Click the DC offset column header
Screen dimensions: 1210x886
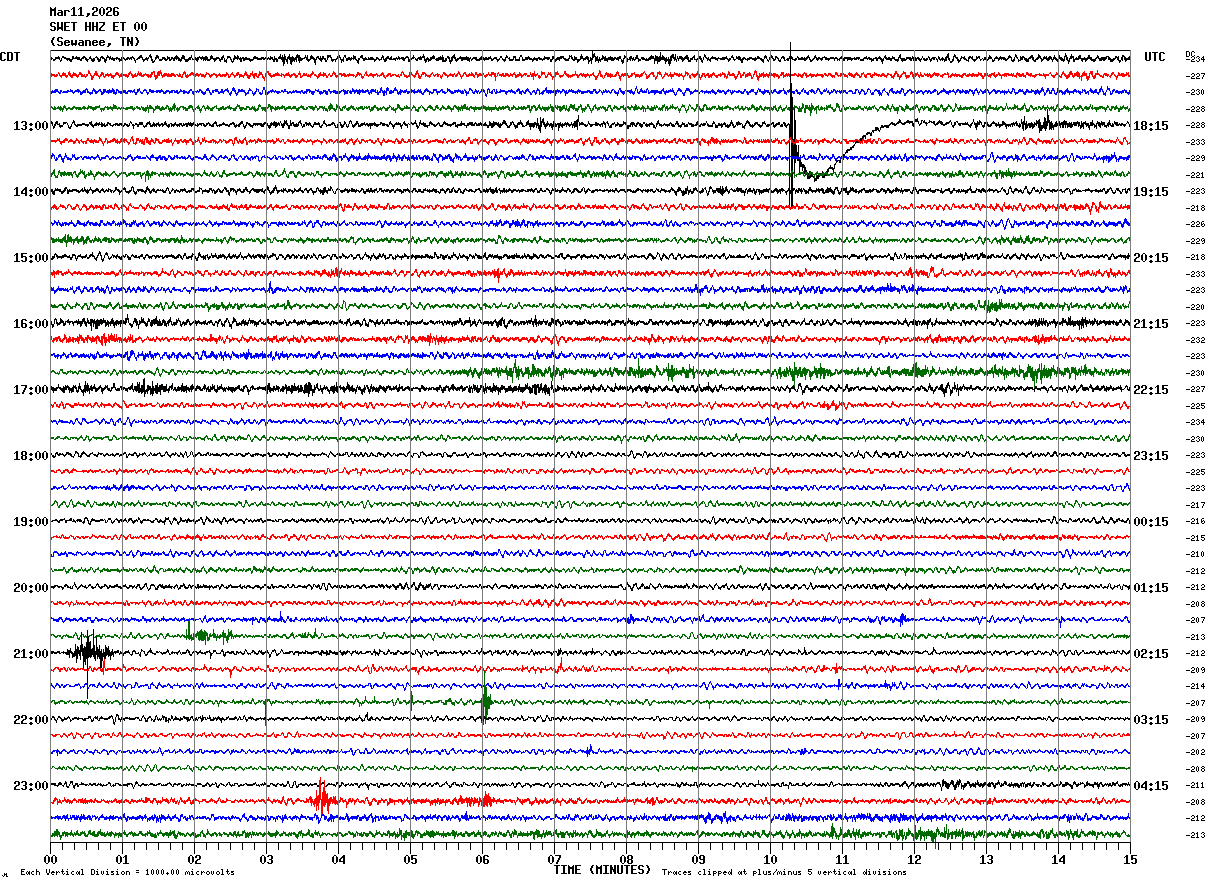pyautogui.click(x=1190, y=53)
